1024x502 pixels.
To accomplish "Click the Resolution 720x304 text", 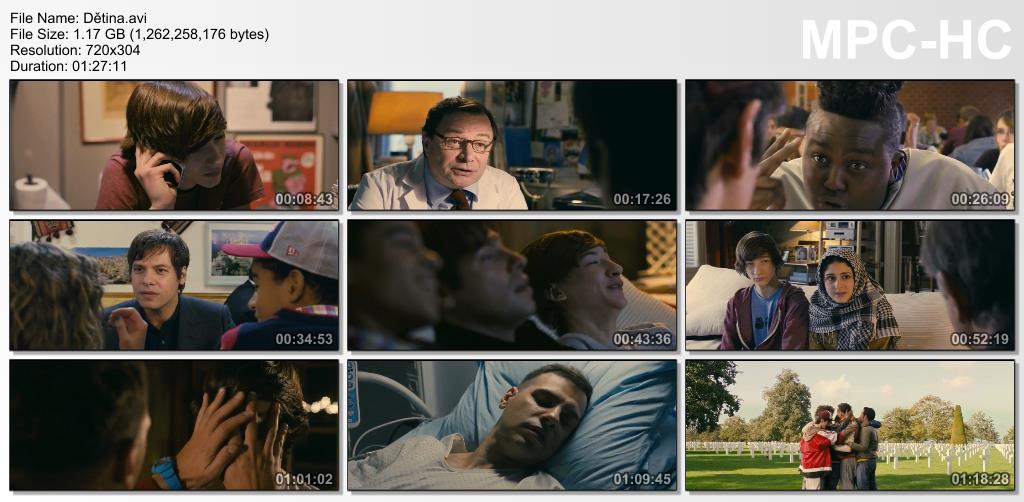I will click(x=75, y=50).
